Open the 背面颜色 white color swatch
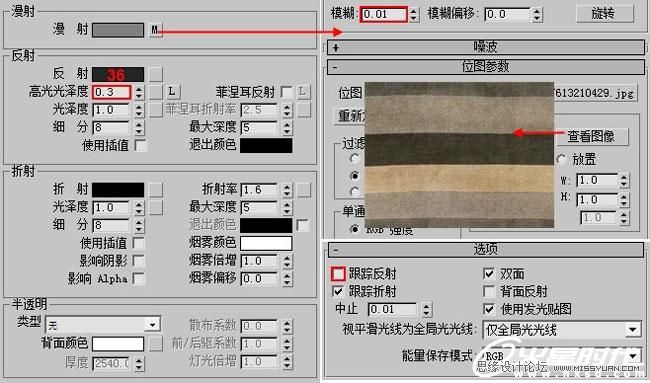 pos(118,344)
